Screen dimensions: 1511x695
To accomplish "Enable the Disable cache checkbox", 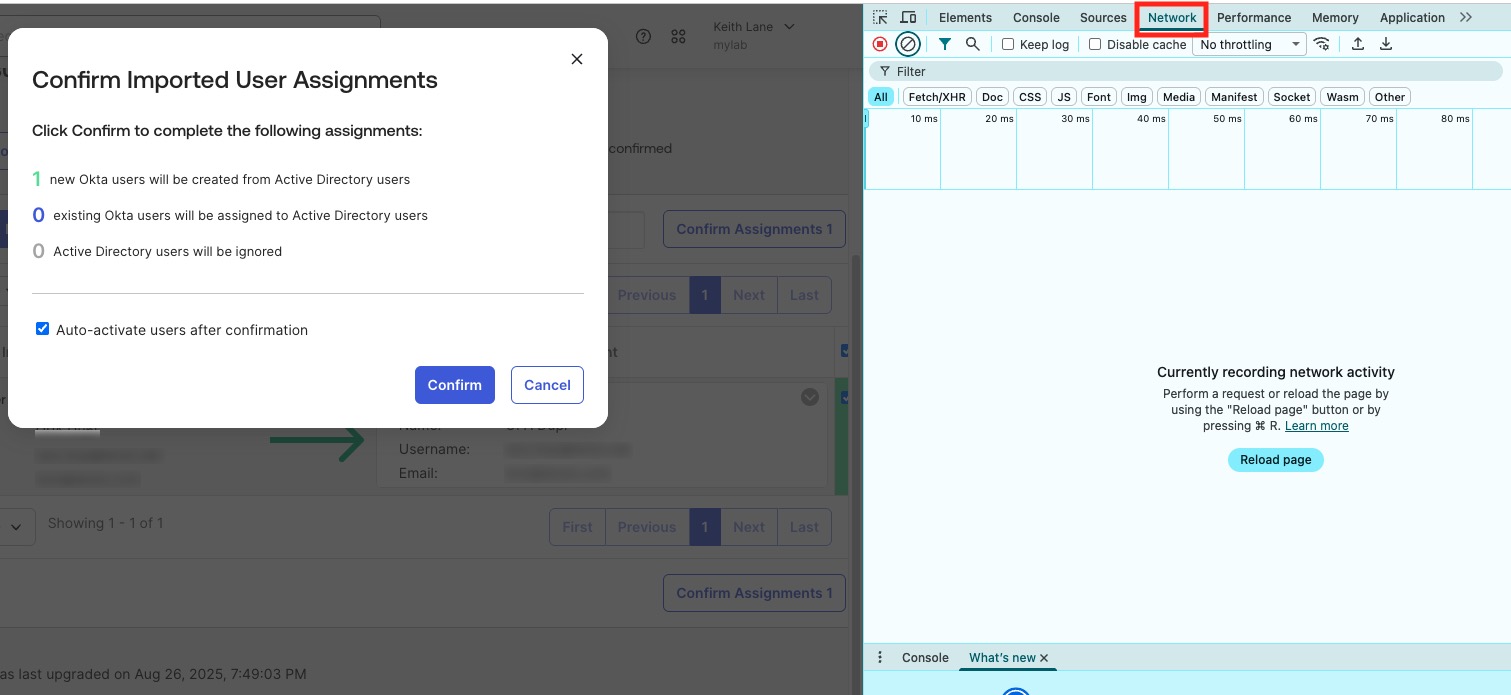I will tap(1095, 44).
